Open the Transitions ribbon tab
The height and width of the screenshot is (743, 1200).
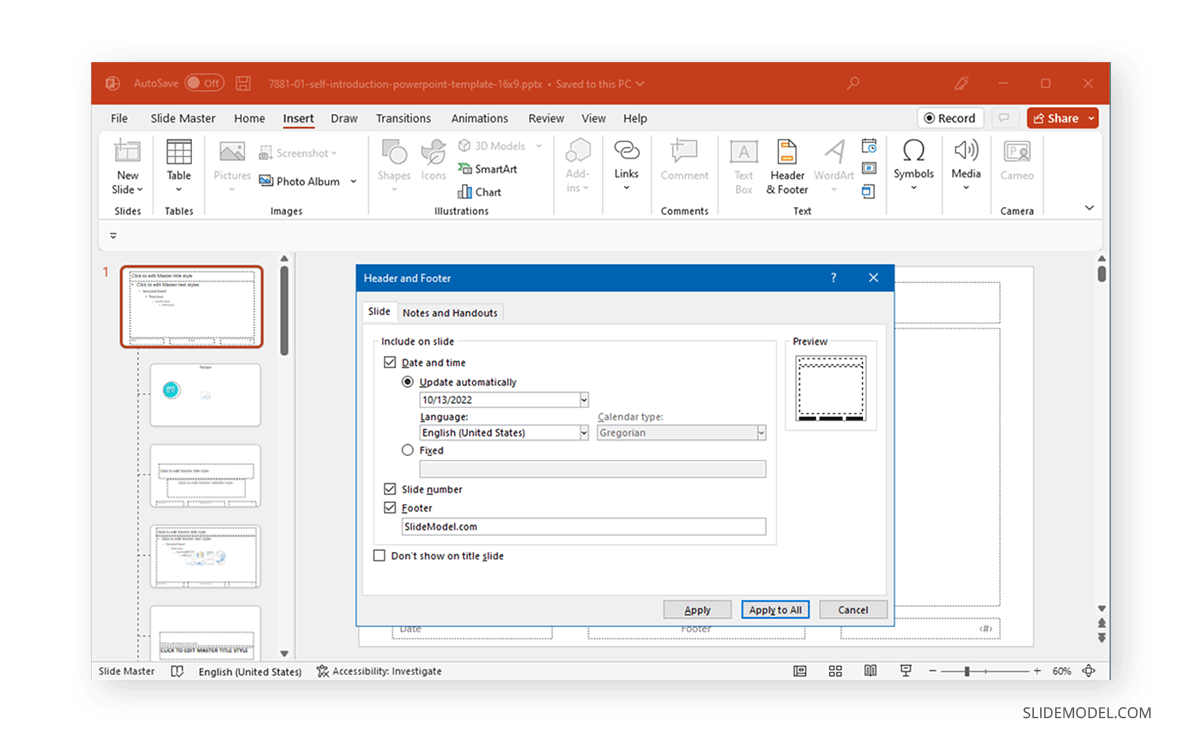[x=403, y=118]
